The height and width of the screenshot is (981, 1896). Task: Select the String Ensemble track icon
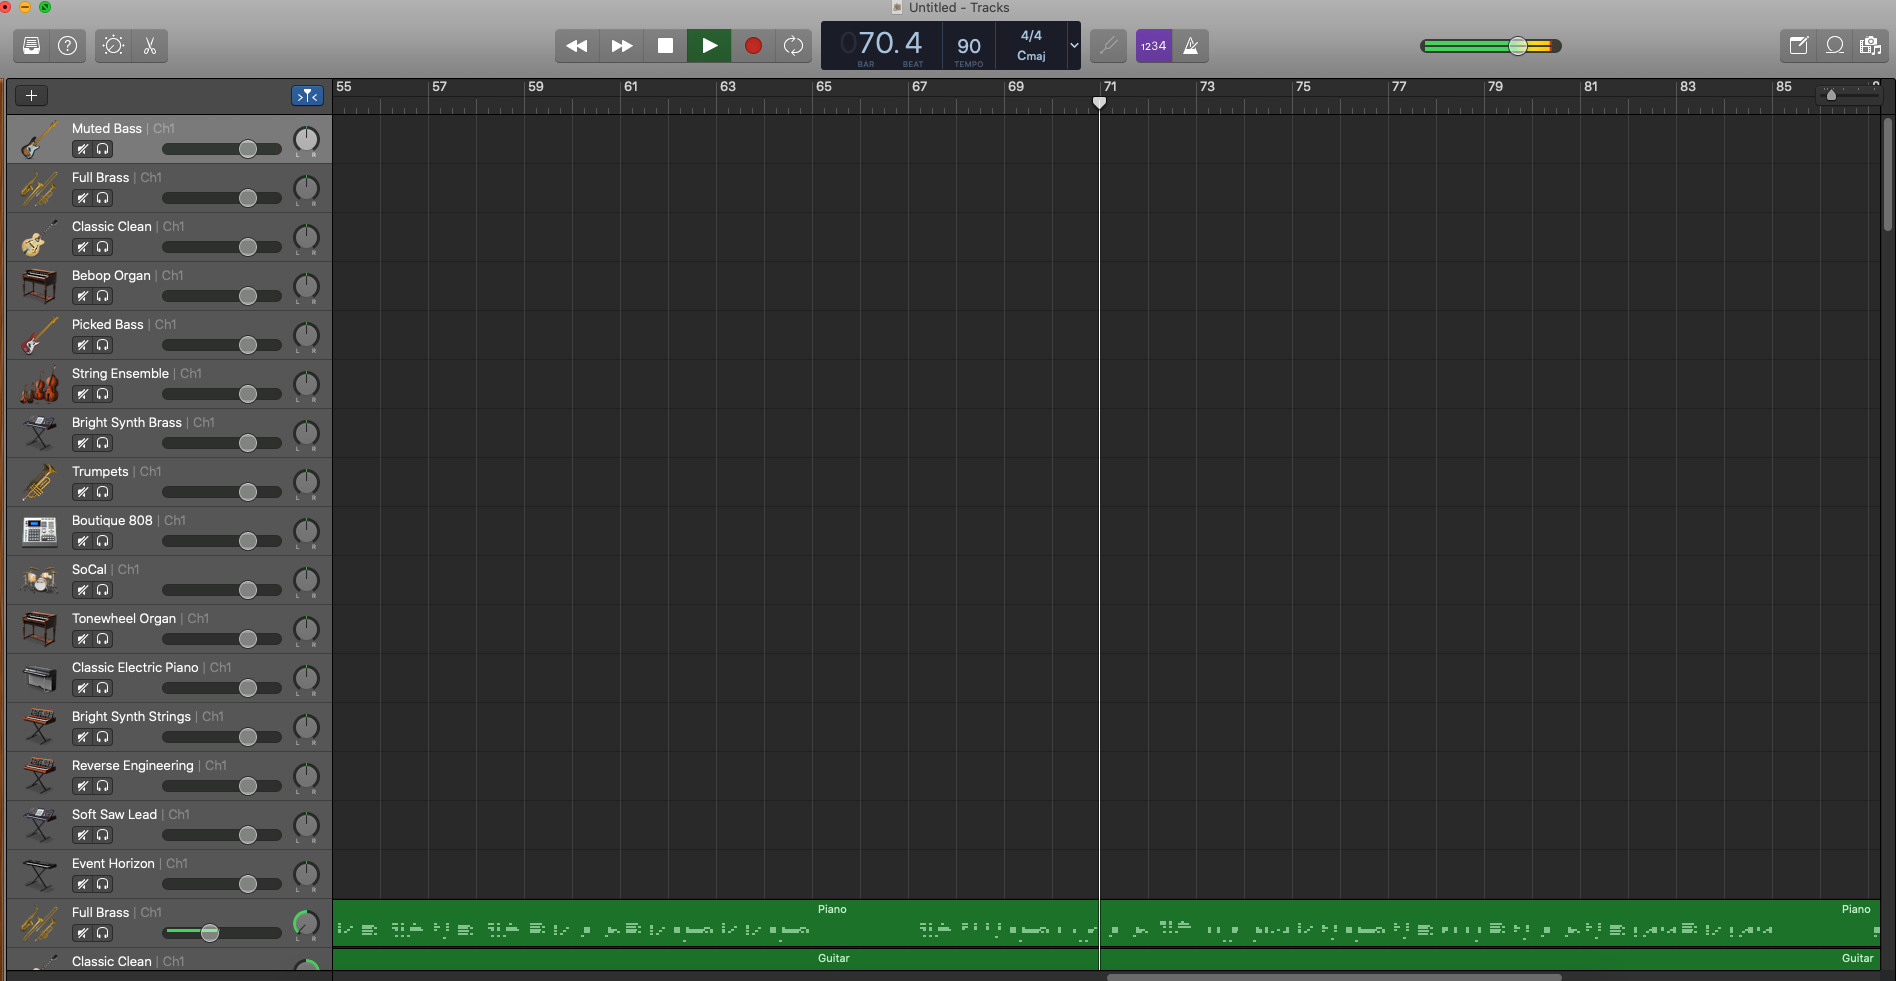point(39,385)
